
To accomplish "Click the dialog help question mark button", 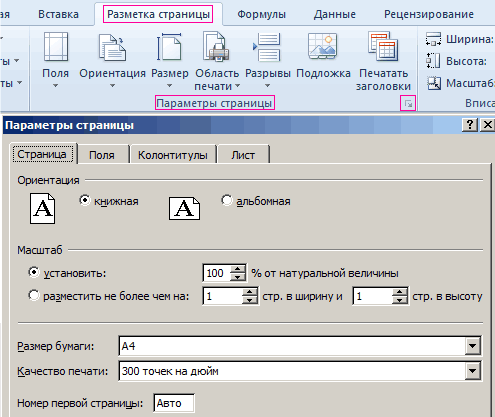I will [x=470, y=125].
